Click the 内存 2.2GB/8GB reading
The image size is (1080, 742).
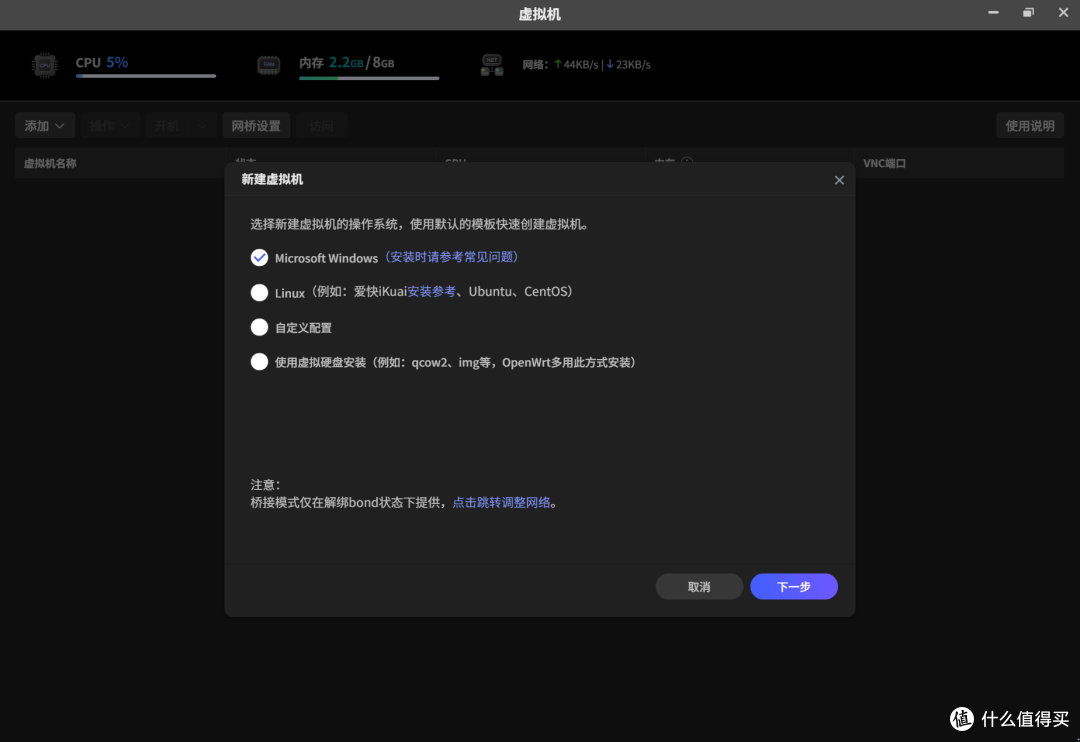click(346, 63)
